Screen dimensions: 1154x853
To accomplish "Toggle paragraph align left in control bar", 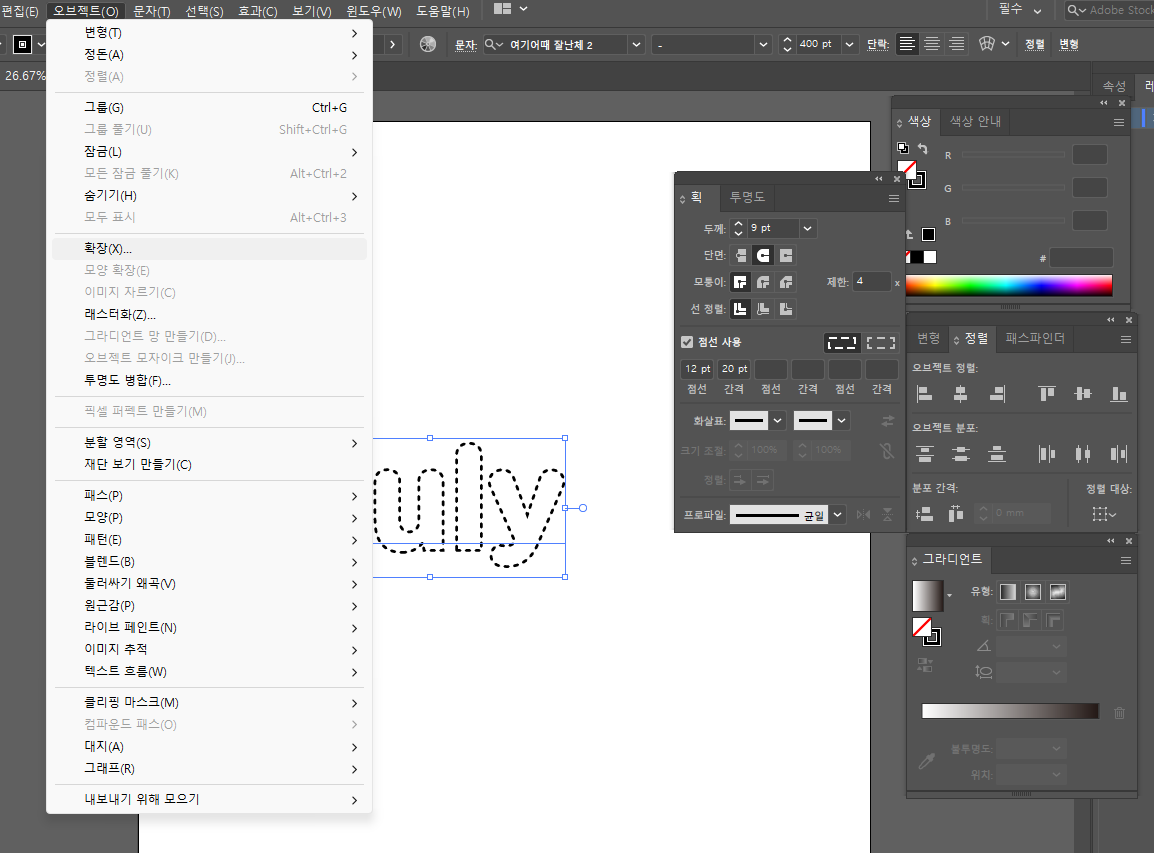I will [x=907, y=44].
